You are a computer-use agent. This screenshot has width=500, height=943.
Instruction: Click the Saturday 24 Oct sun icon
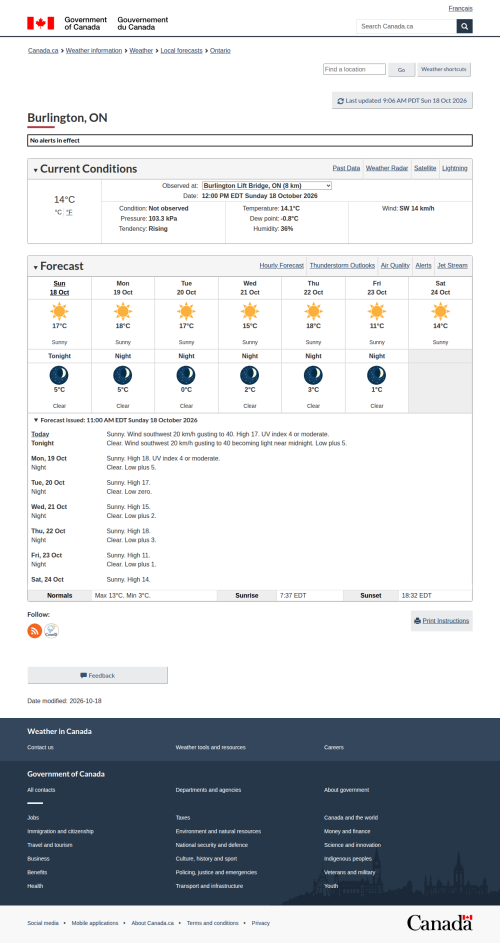[440, 312]
